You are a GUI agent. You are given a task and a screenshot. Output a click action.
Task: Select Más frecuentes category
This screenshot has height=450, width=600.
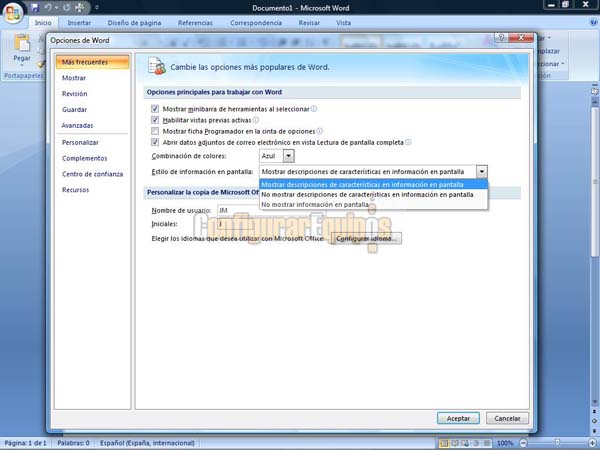coord(92,62)
